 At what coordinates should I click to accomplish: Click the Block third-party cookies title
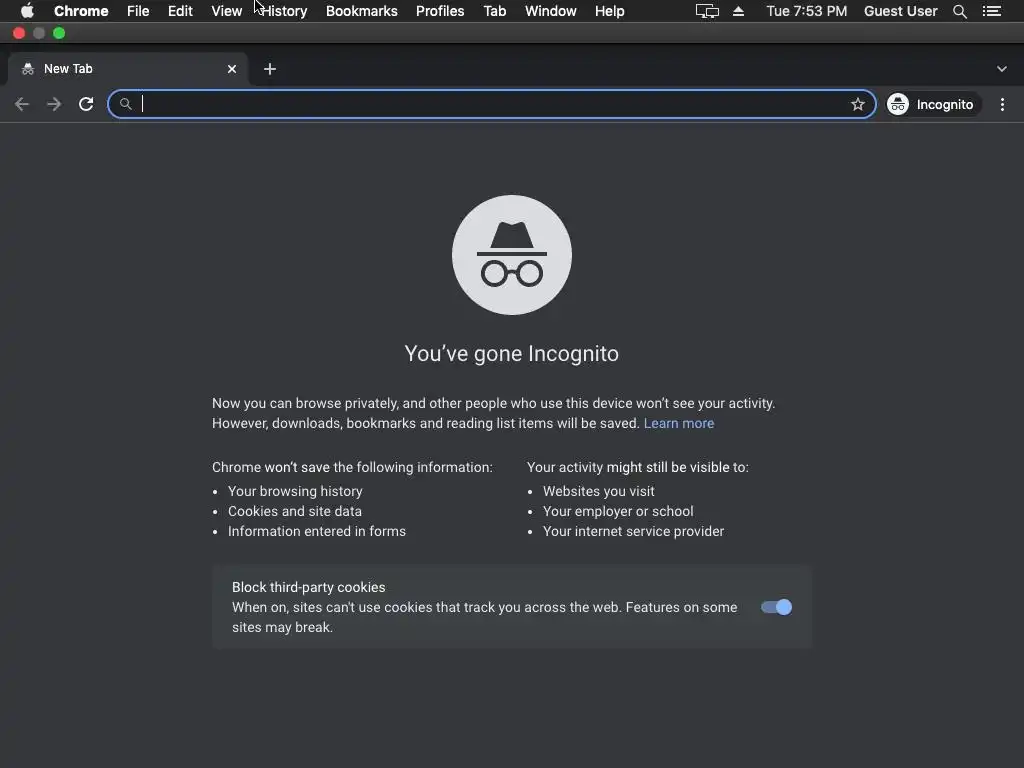point(308,587)
